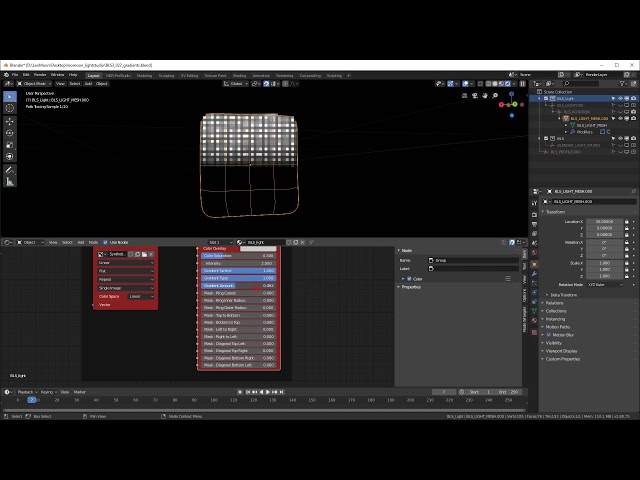Open the Global transform orientation dropdown
640x480 pixels.
(236, 84)
